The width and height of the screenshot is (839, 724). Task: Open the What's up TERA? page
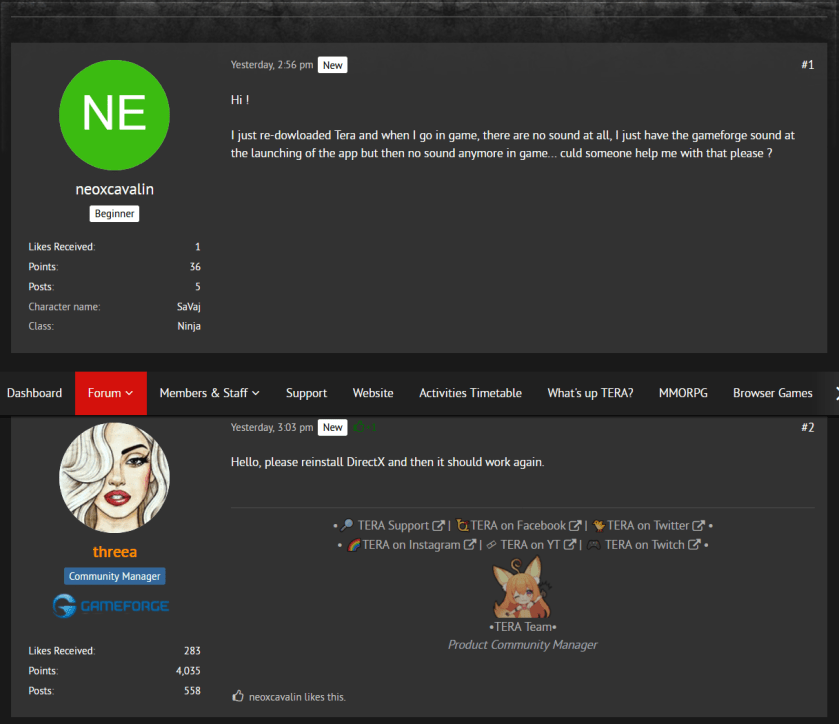[590, 393]
